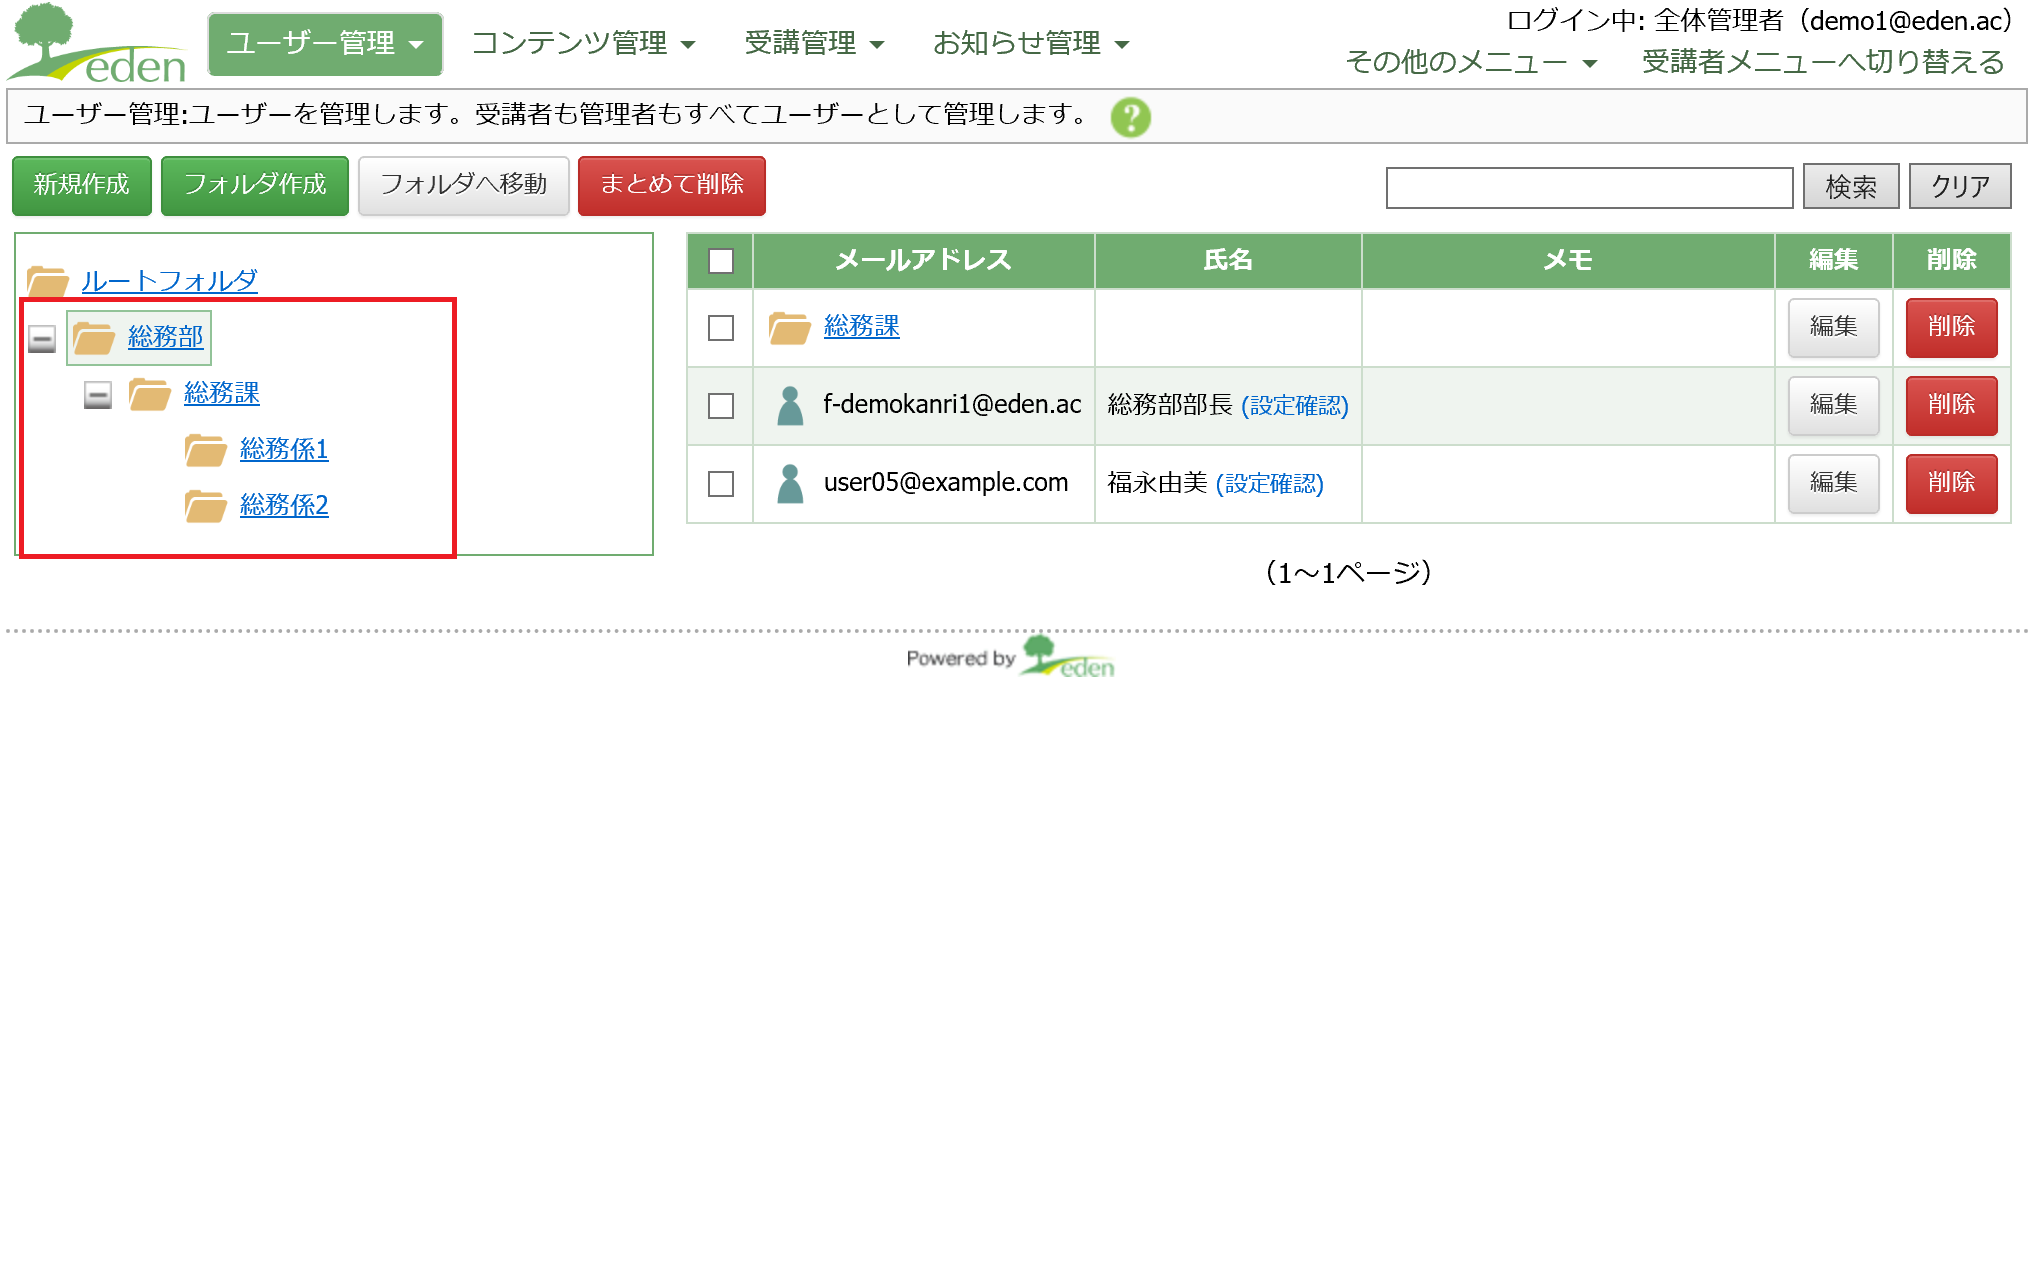
Task: Collapse the 総務部 tree node
Action: pyautogui.click(x=41, y=339)
